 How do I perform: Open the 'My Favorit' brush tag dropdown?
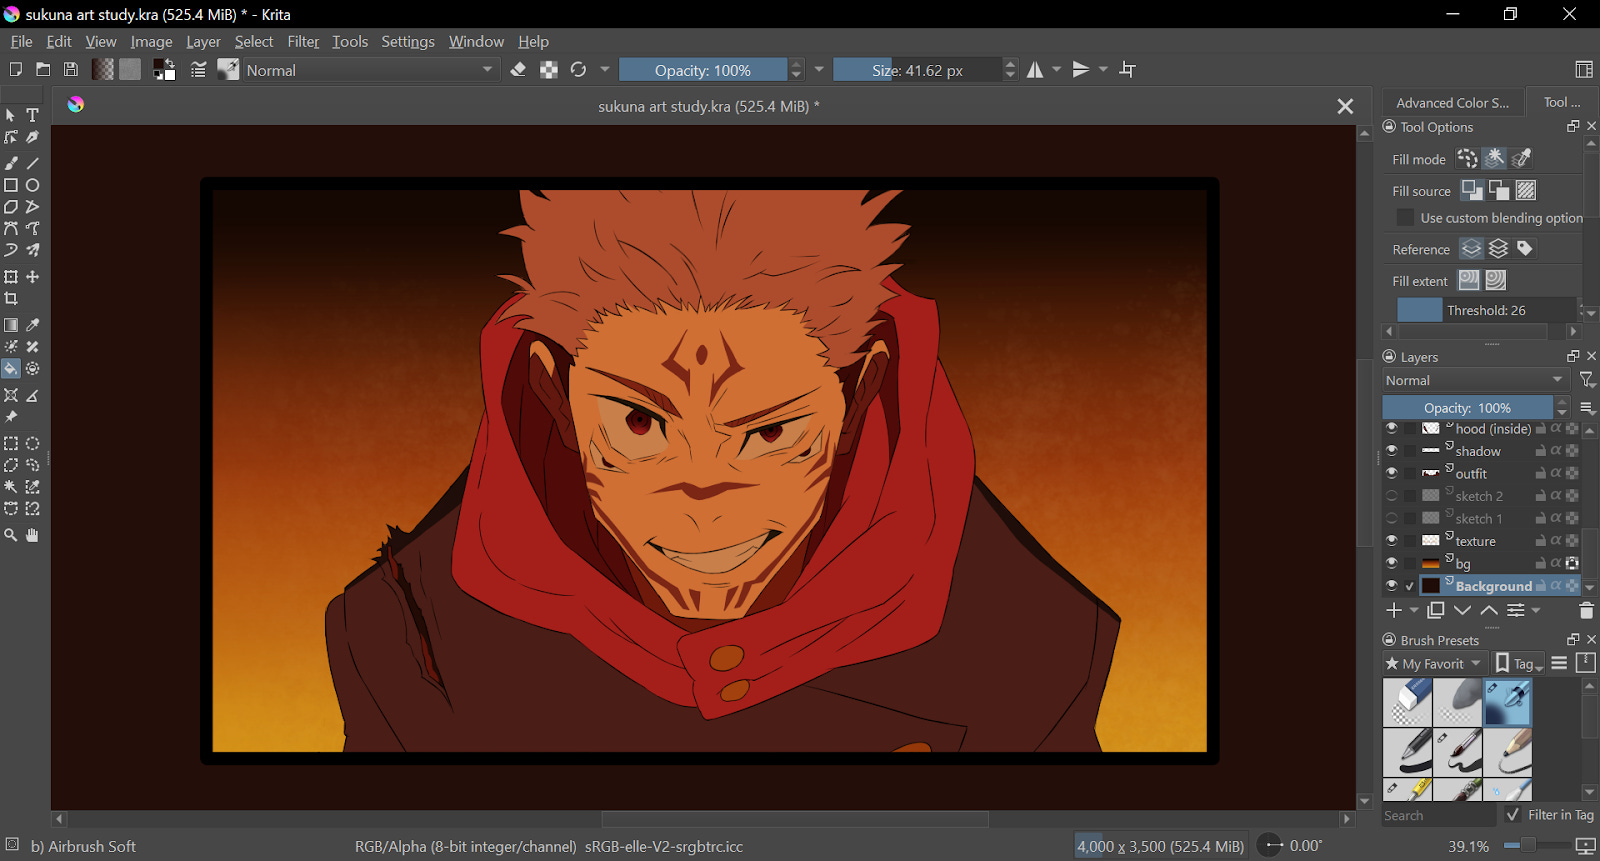pos(1434,663)
